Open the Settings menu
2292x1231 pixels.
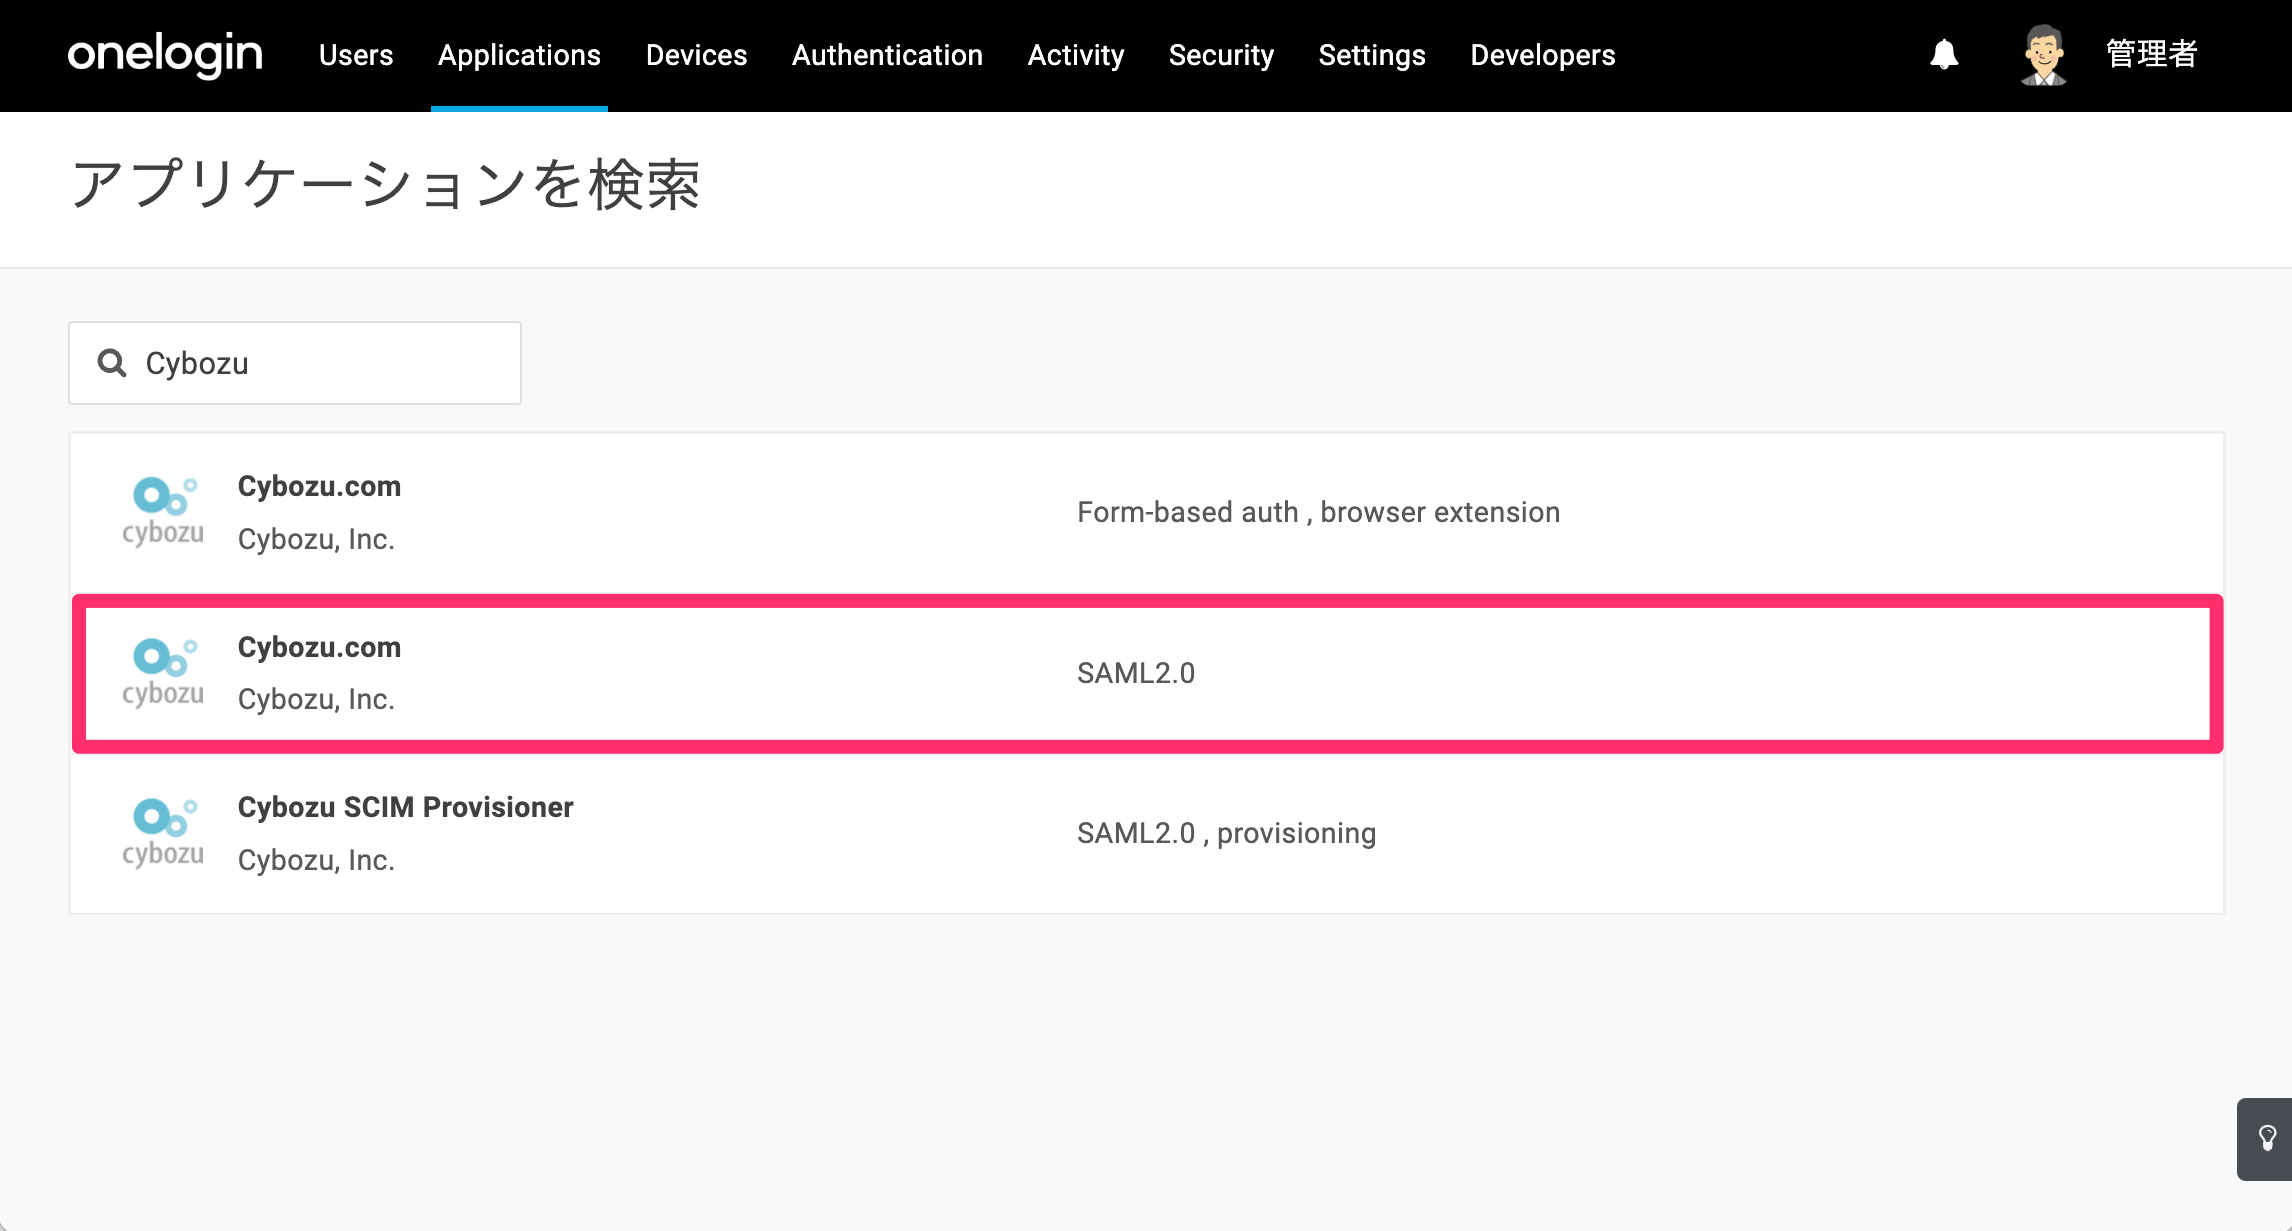1372,55
